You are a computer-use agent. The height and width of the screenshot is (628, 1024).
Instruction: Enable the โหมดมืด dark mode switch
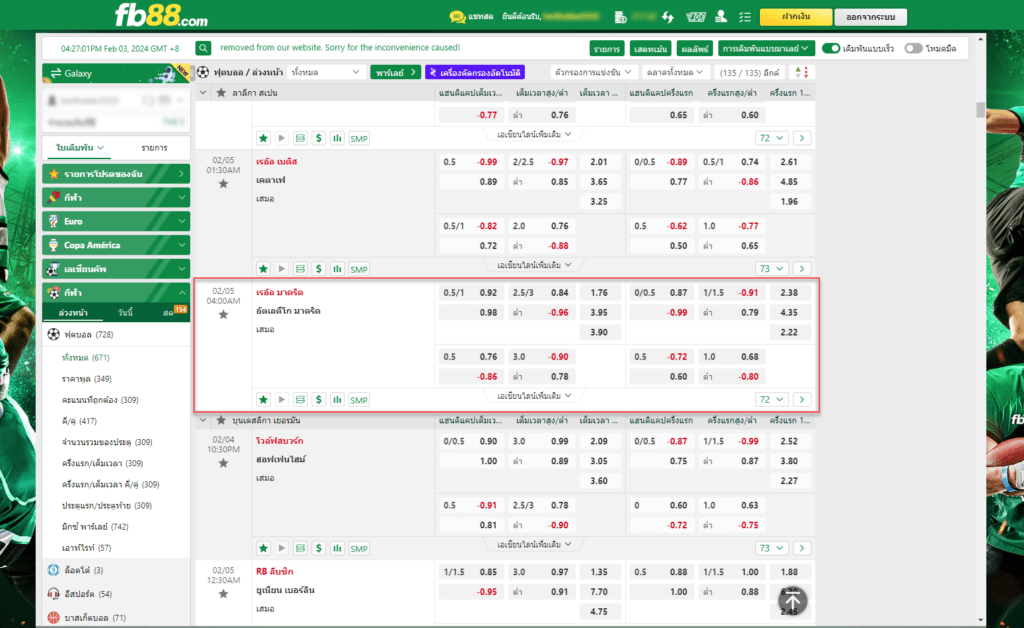pos(912,48)
